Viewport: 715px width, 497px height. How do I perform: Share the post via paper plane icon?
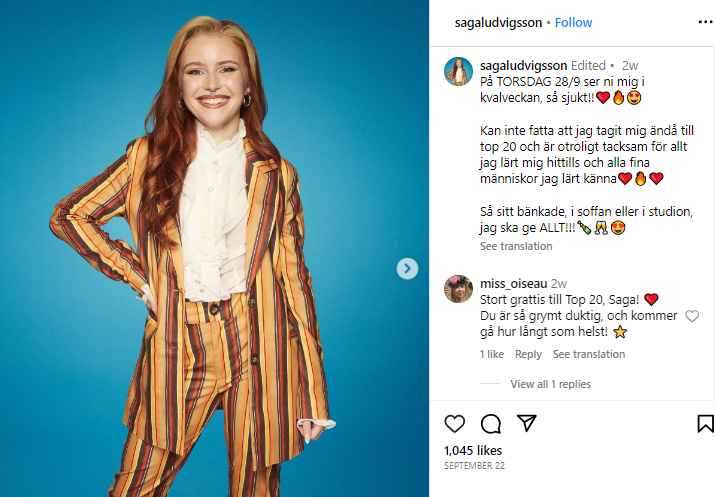[526, 423]
